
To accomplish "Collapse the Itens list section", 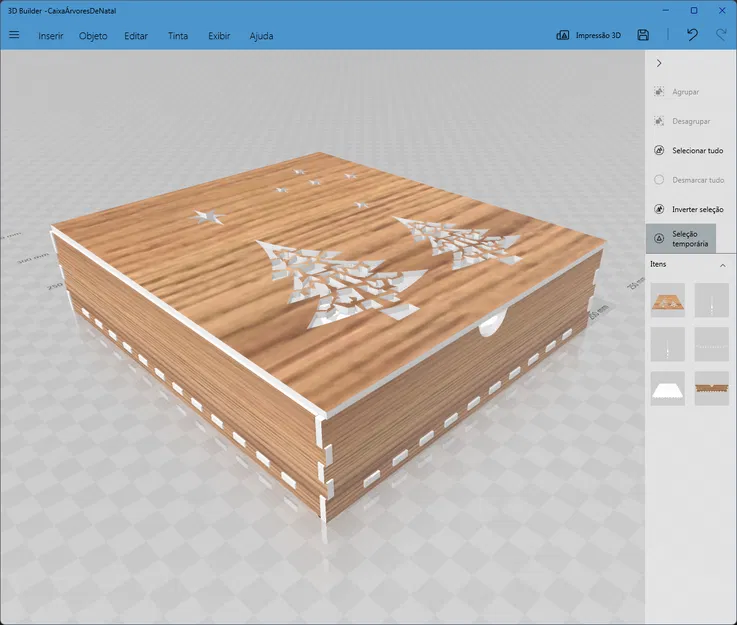I will point(722,265).
